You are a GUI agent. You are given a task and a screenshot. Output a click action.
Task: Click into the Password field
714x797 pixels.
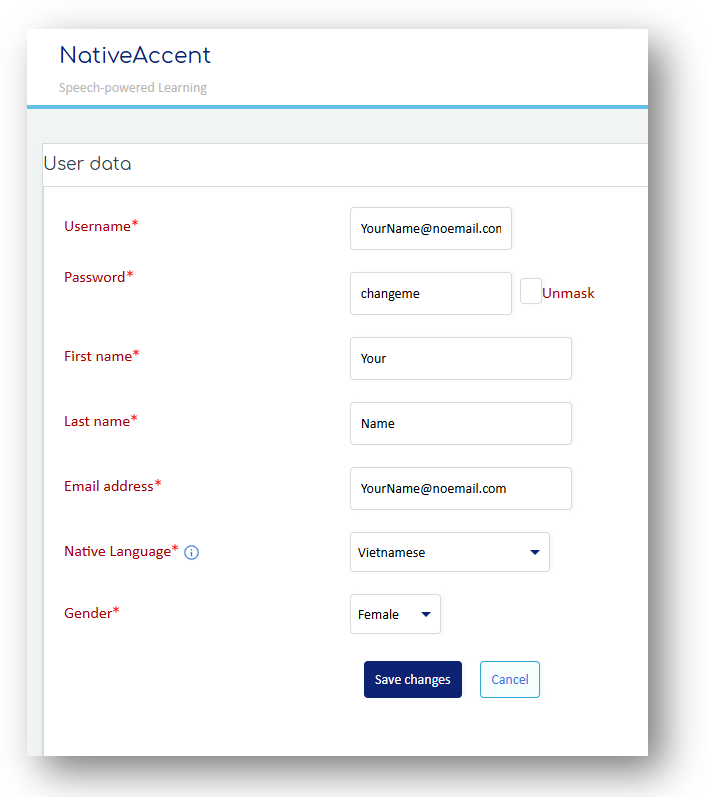pyautogui.click(x=430, y=294)
